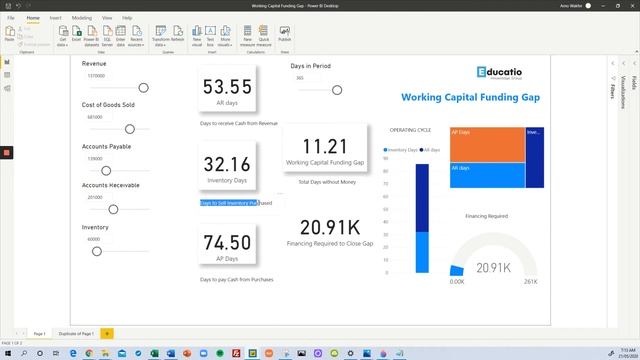The width and height of the screenshot is (640, 360).
Task: Click the orange AP Days treemap block
Action: coord(487,144)
